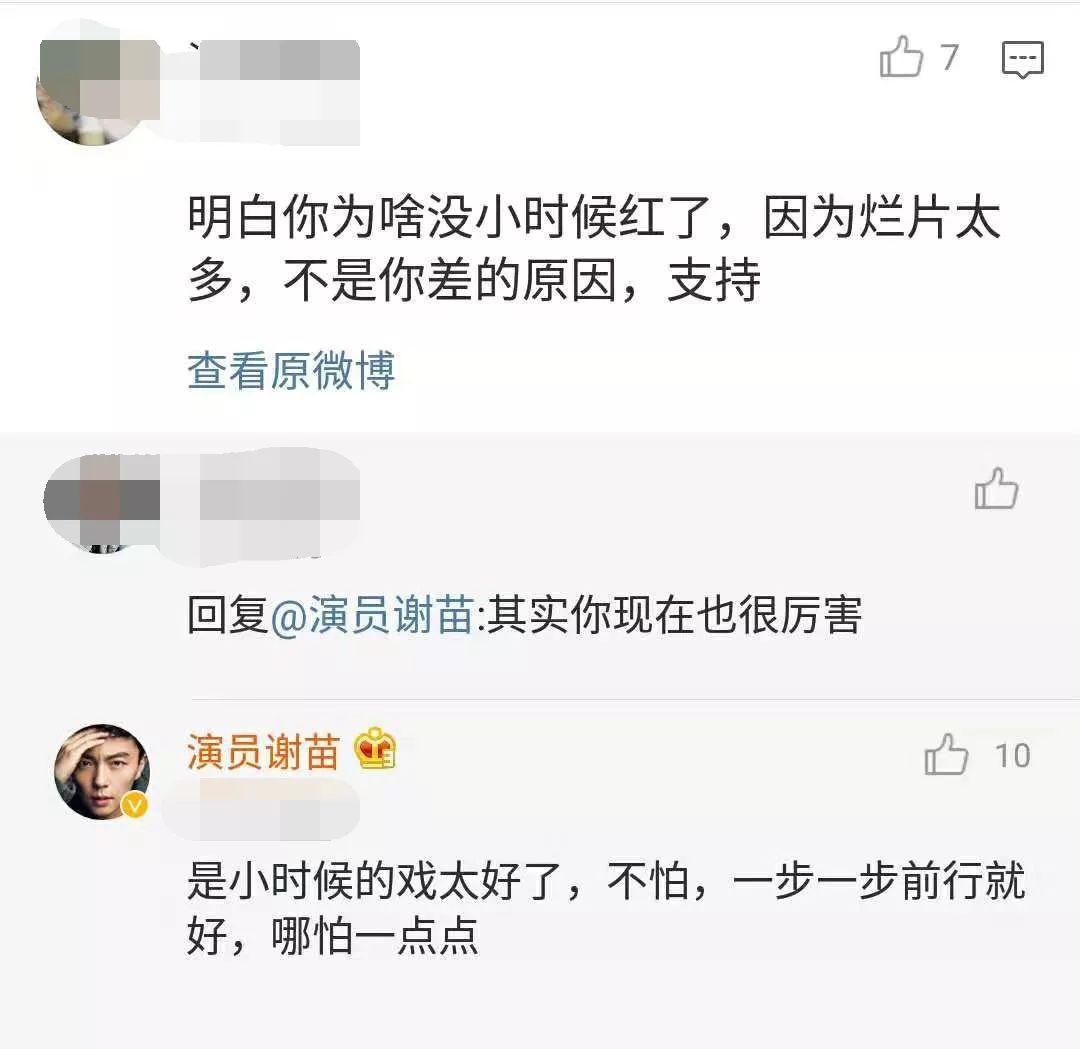Select comment text 明白你为啥没小时候红了
This screenshot has width=1080, height=1049.
[x=448, y=218]
